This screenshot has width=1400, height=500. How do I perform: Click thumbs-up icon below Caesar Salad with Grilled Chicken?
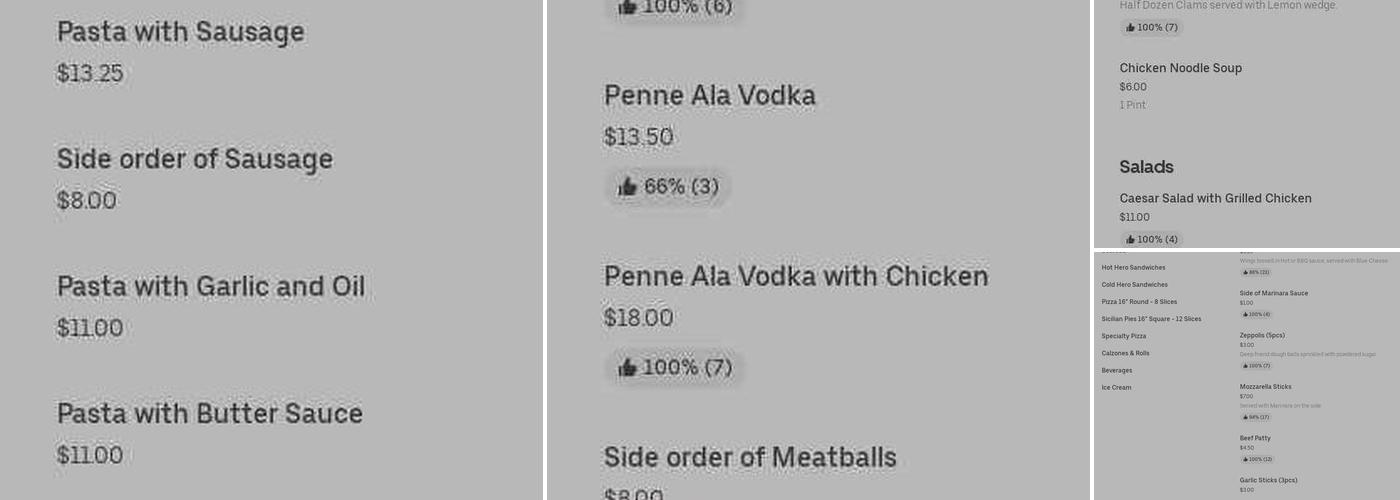coord(1130,240)
